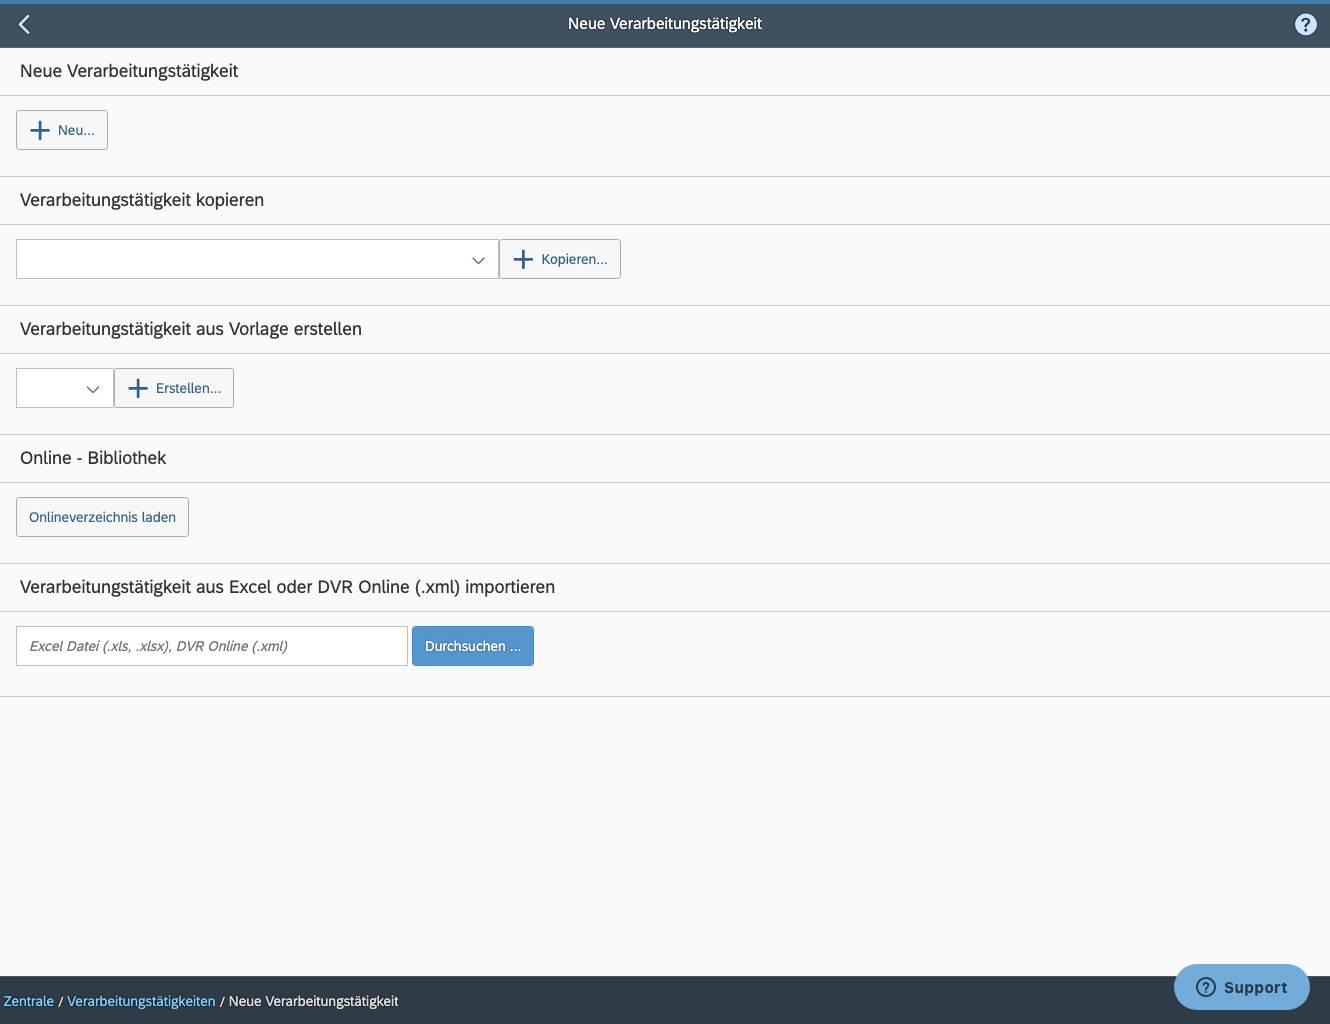Select Neue Verarbeitungstätigkeit in the breadcrumb
Viewport: 1330px width, 1024px height.
pos(312,1000)
